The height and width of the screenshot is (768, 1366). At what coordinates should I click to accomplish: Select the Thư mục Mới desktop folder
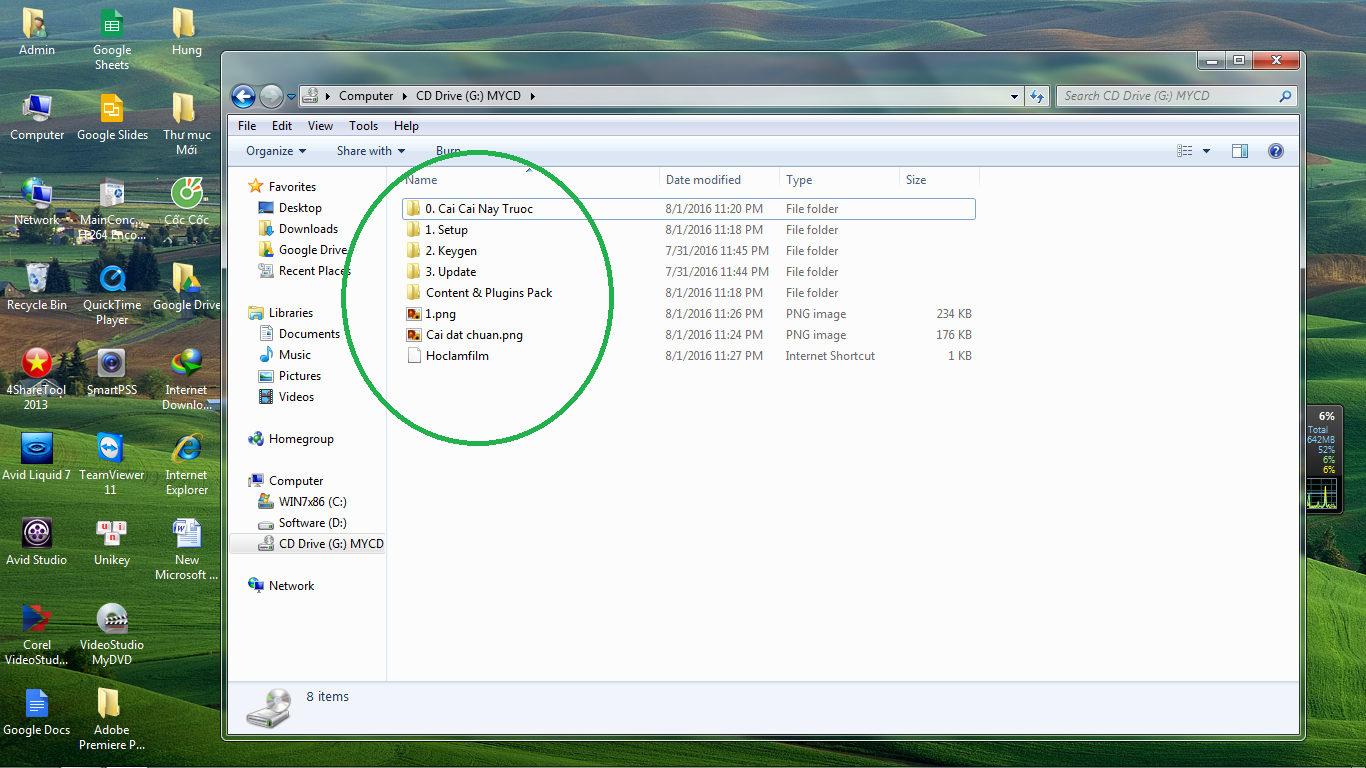(186, 124)
